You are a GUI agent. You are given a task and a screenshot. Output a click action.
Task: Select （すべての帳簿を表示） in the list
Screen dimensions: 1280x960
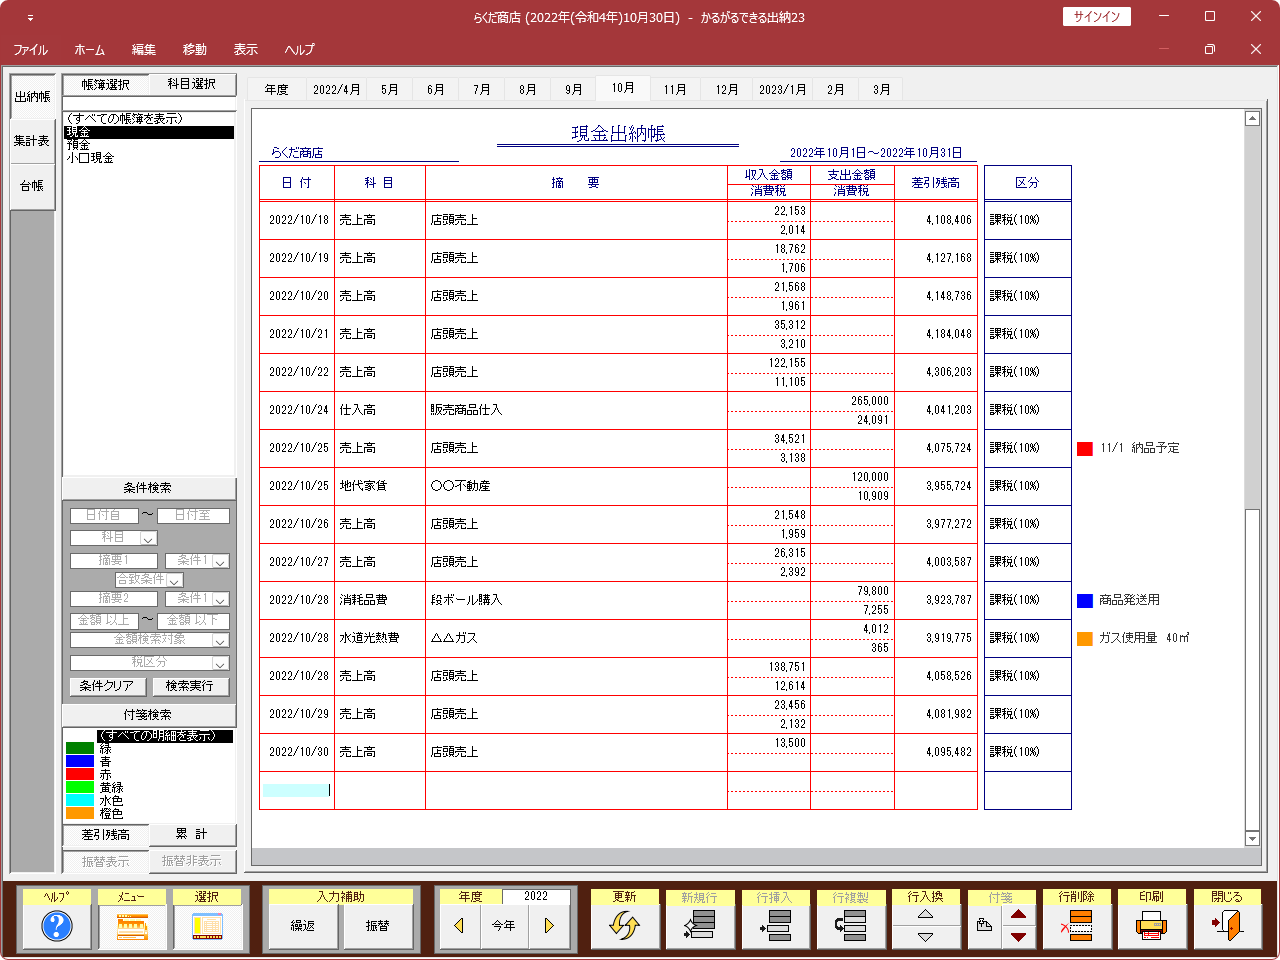(x=148, y=119)
